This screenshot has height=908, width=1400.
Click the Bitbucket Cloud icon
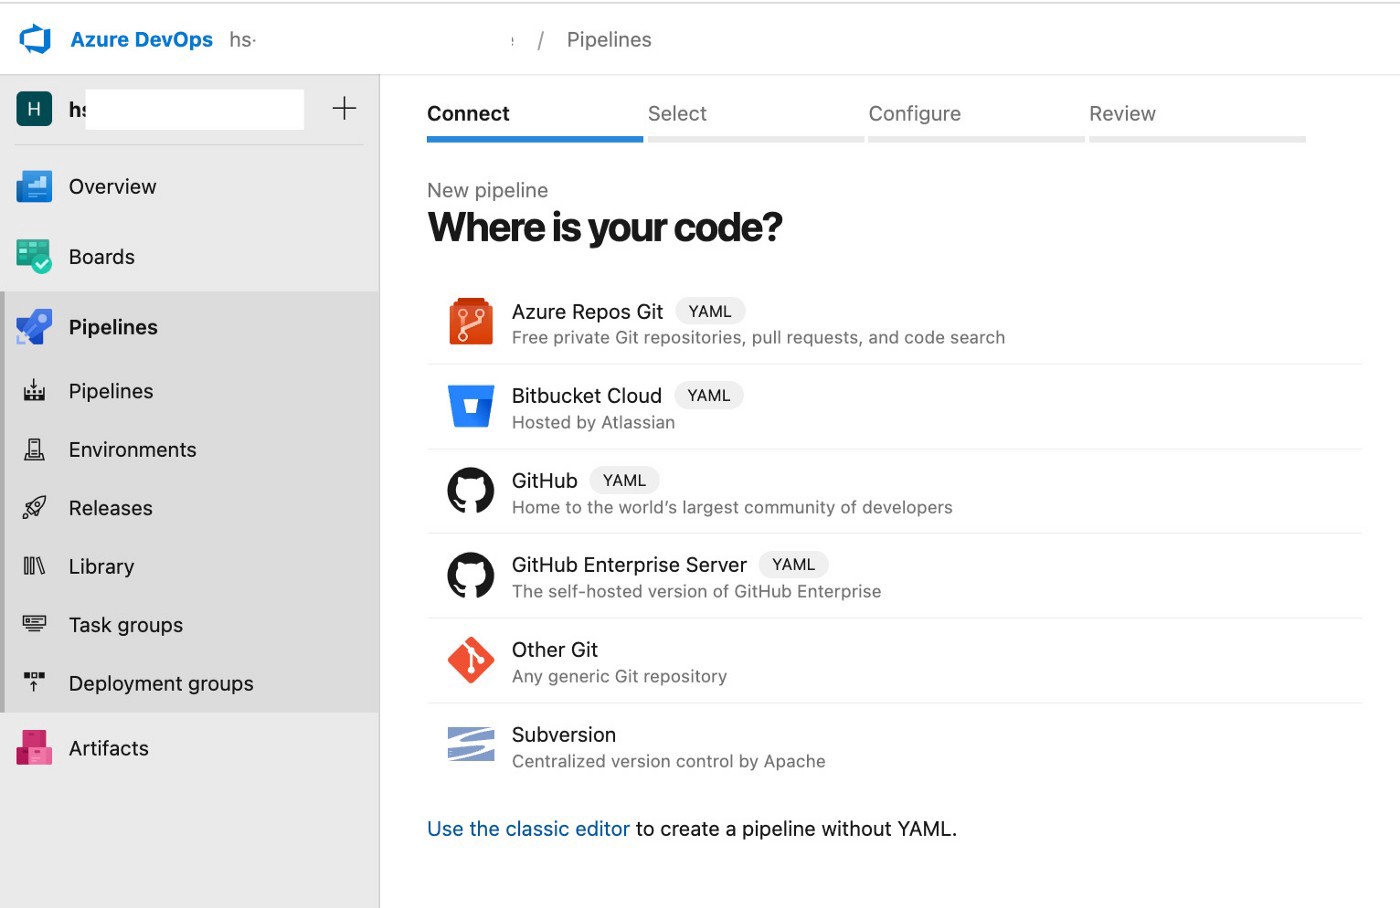coord(471,405)
